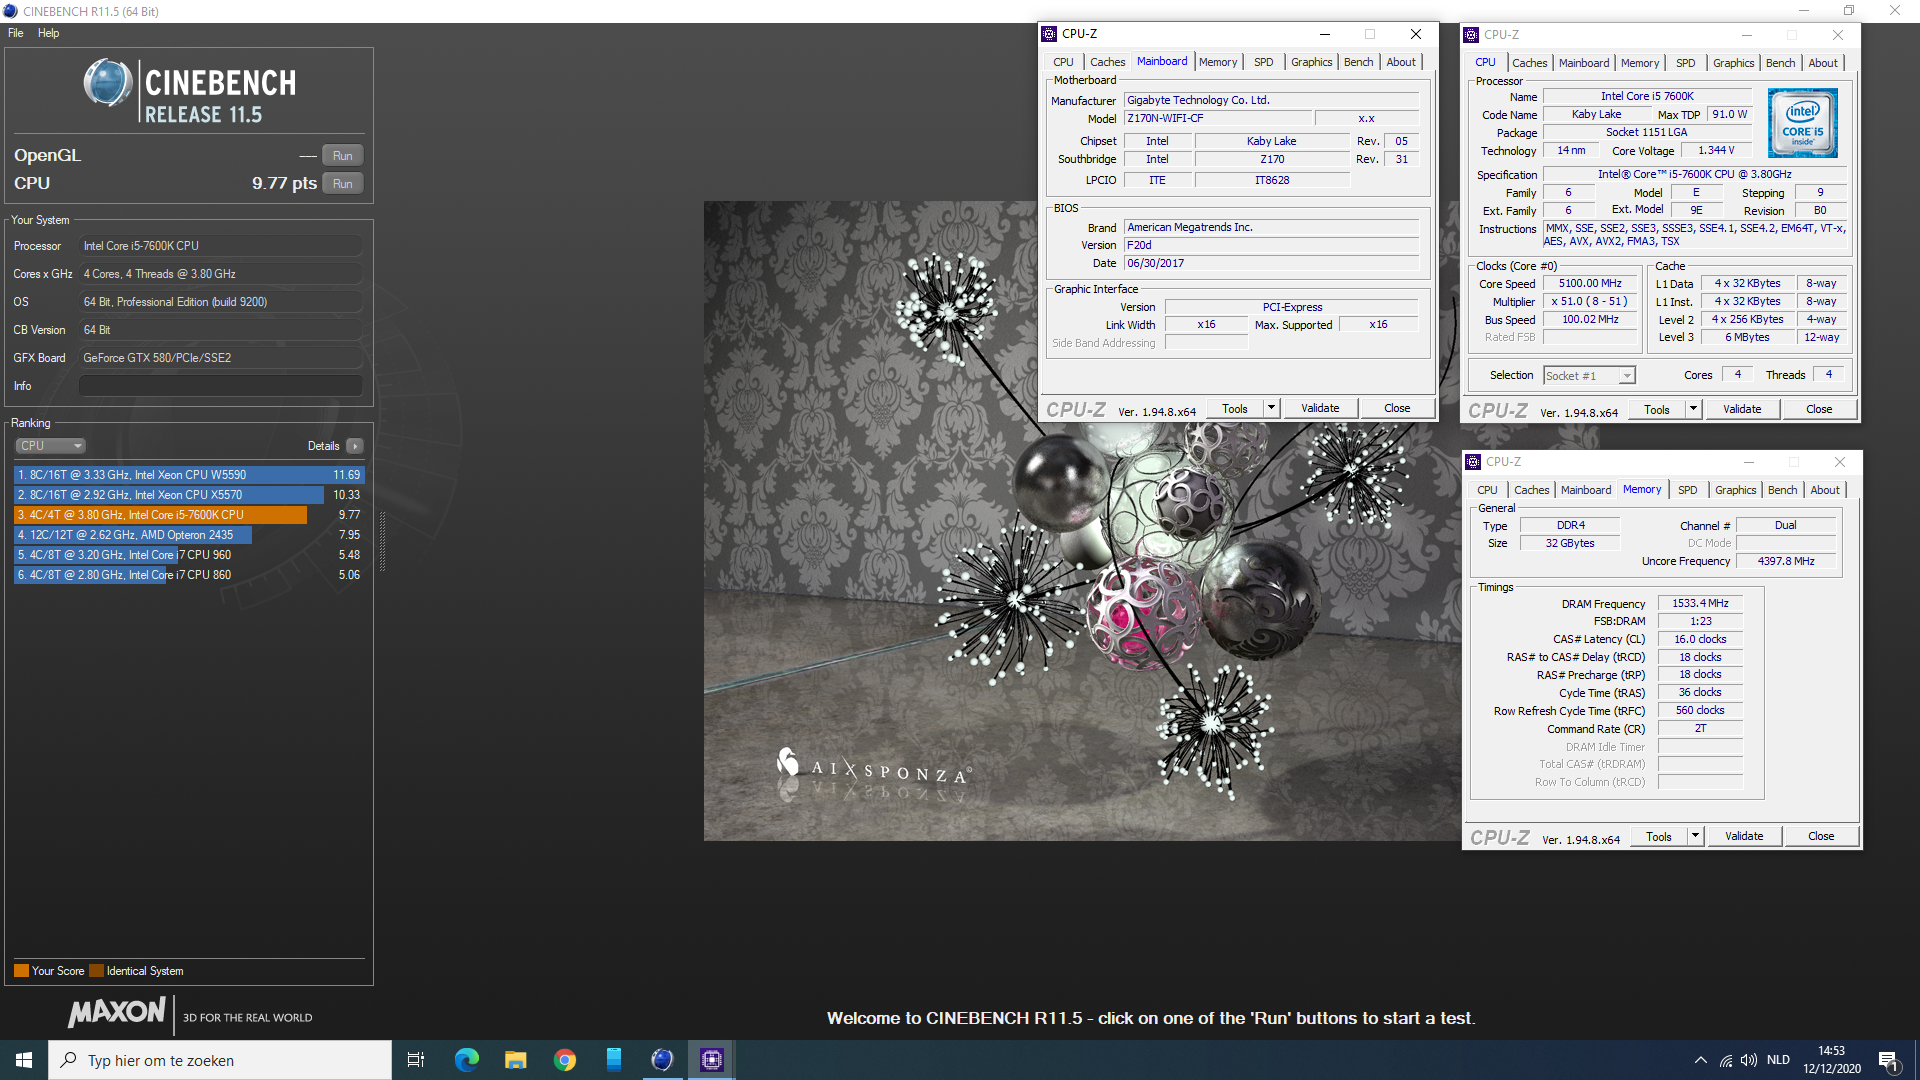Open File Explorer from the taskbar
This screenshot has width=1920, height=1080.
(515, 1060)
